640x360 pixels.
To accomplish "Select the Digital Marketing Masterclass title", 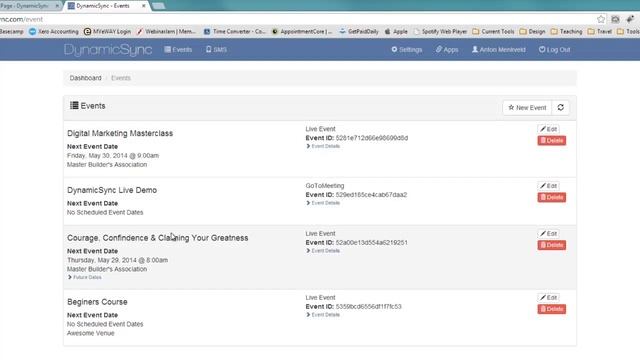I will tap(120, 133).
